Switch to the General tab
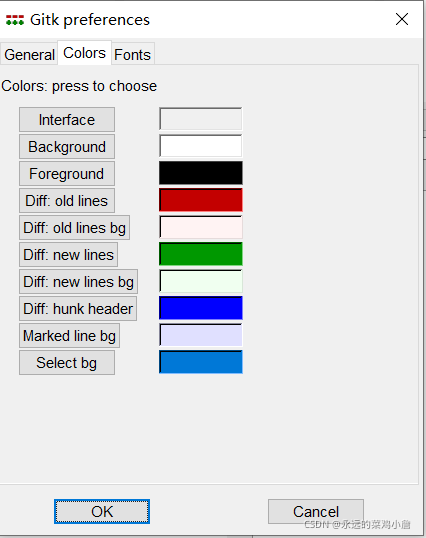 coord(29,54)
